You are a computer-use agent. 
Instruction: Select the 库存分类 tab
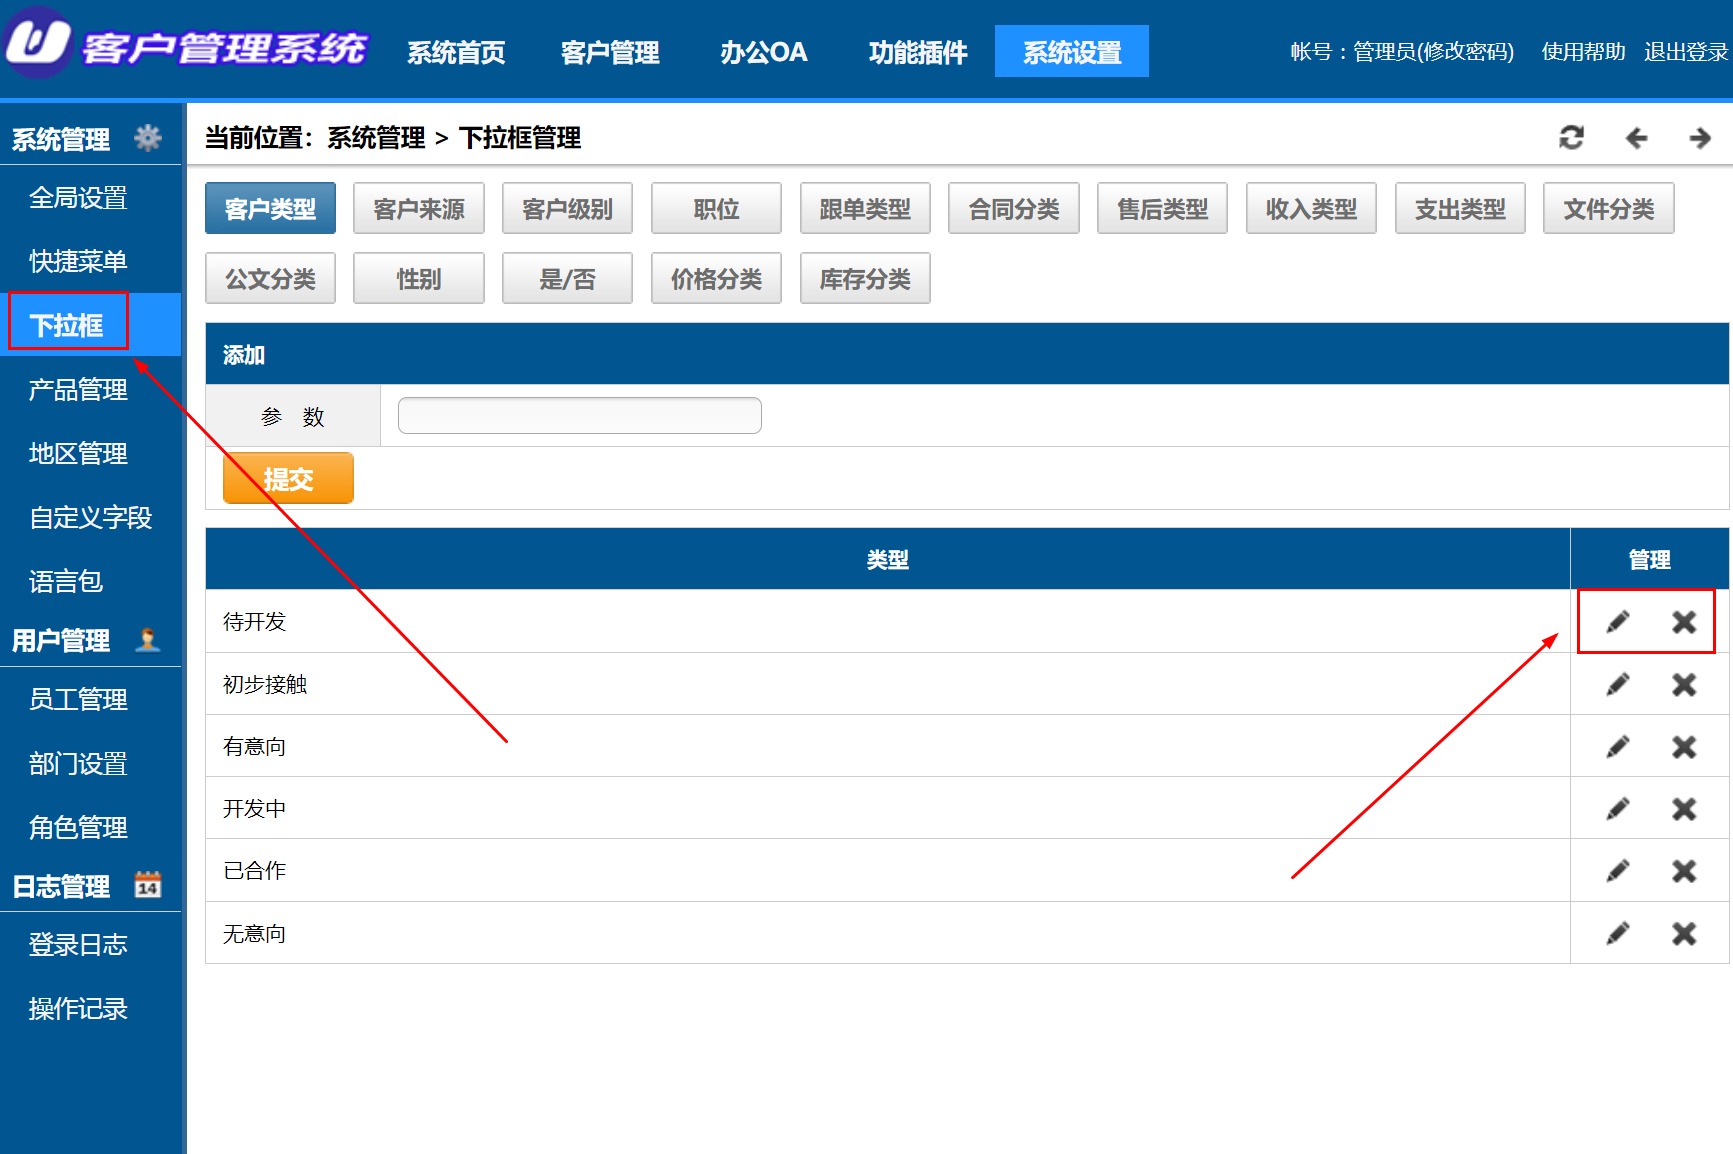point(864,278)
